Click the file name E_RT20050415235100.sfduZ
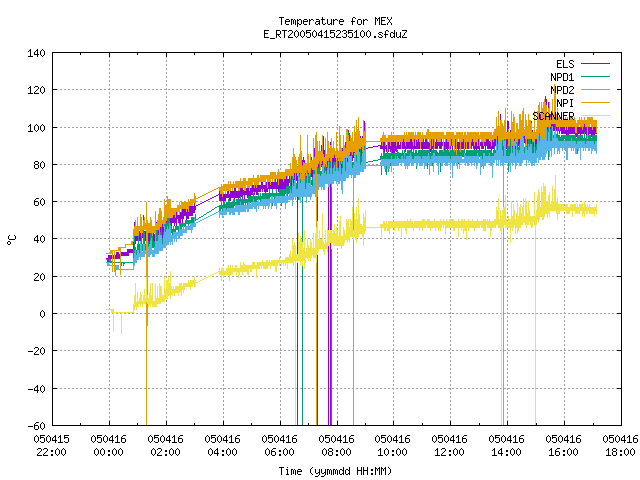This screenshot has width=640, height=480. click(335, 34)
